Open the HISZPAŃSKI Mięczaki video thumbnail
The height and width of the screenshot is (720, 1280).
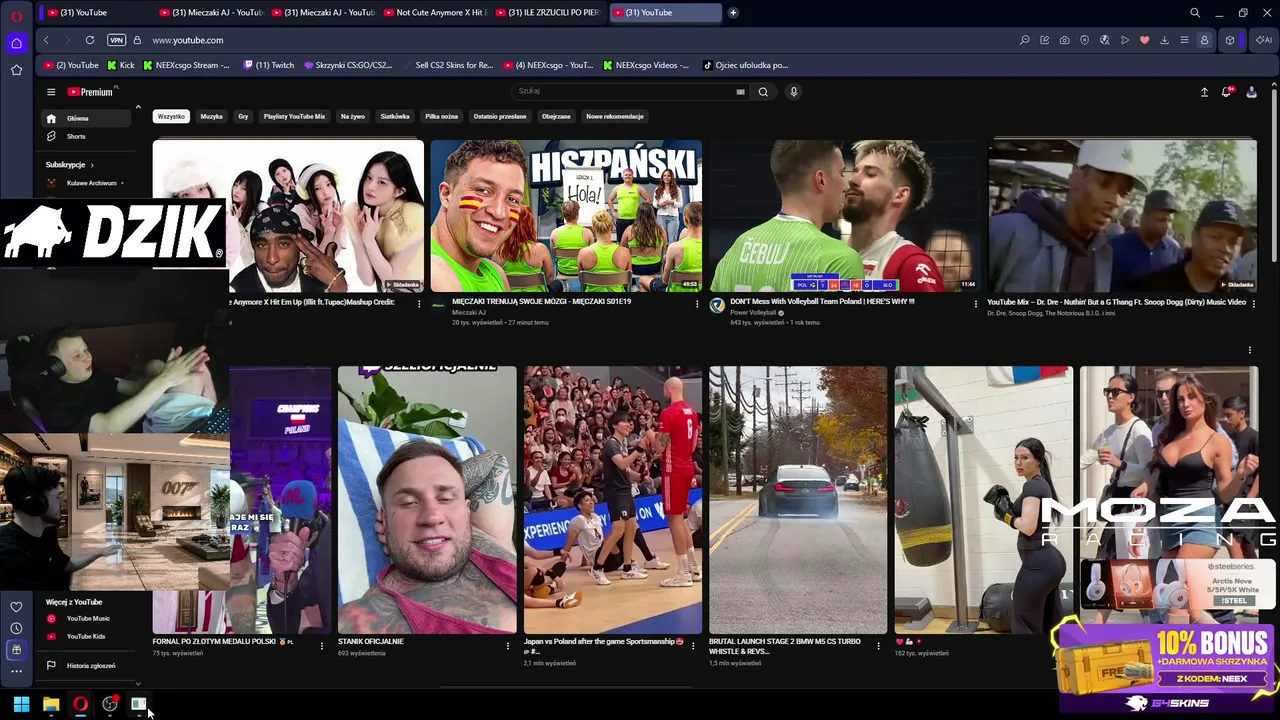point(566,216)
